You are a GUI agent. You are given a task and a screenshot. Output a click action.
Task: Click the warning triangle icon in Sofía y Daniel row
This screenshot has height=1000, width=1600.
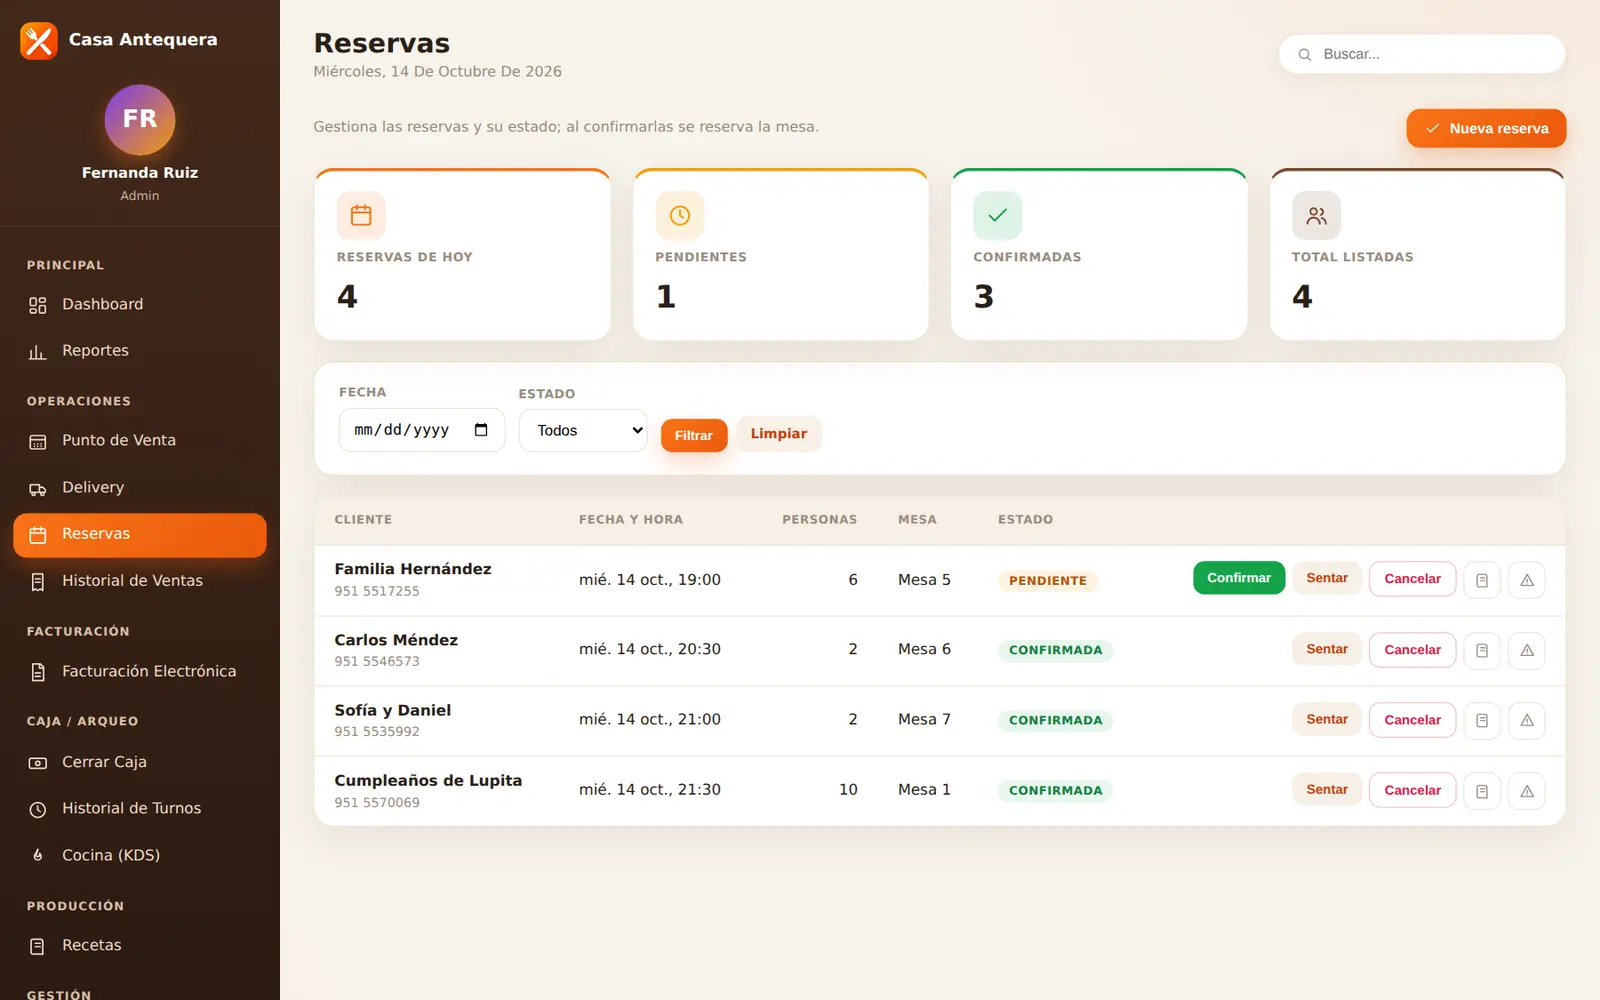[x=1527, y=720]
